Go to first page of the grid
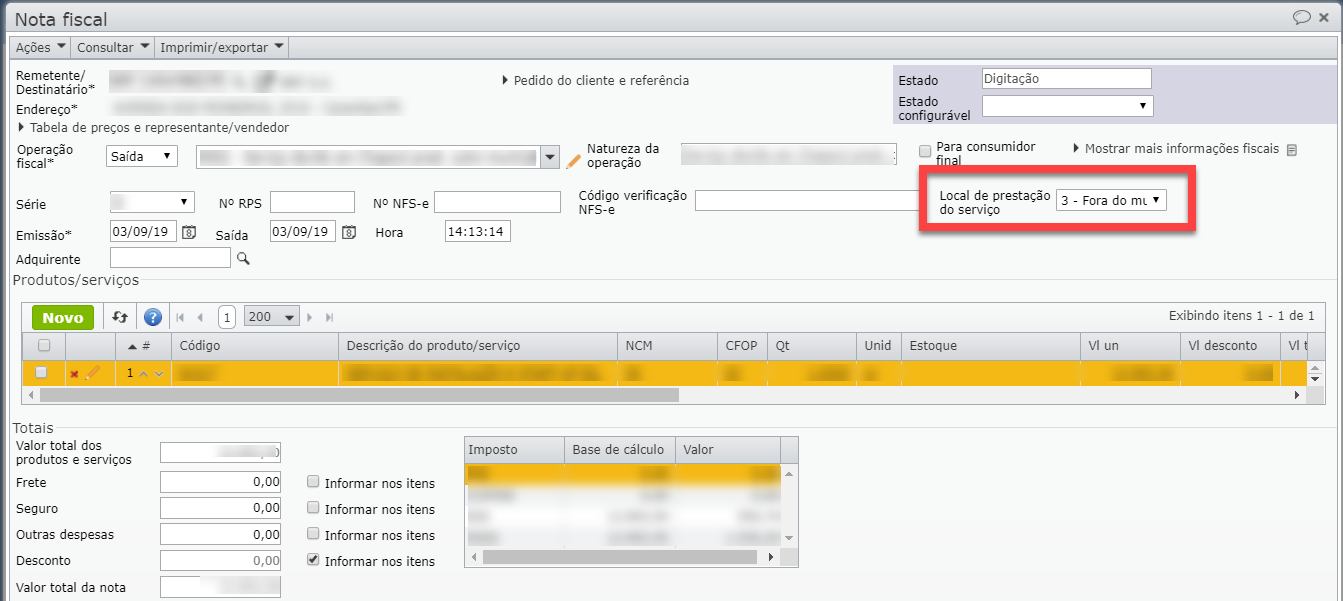 click(x=180, y=317)
